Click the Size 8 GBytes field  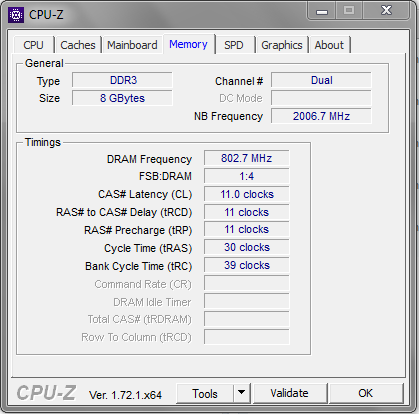point(122,98)
